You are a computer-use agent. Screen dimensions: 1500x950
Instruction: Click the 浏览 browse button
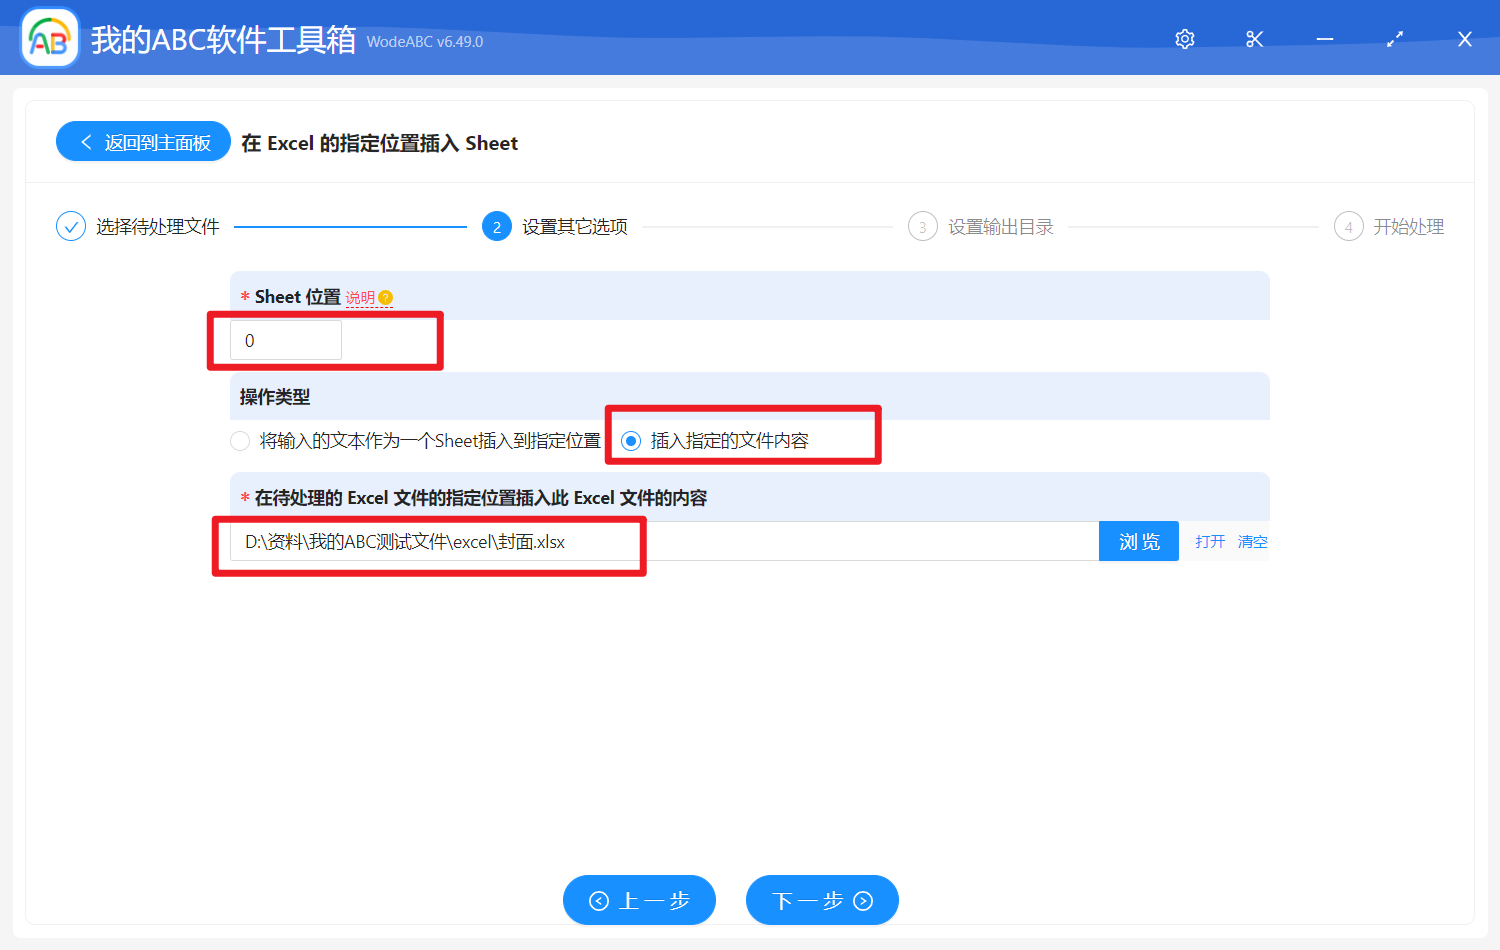(x=1138, y=541)
